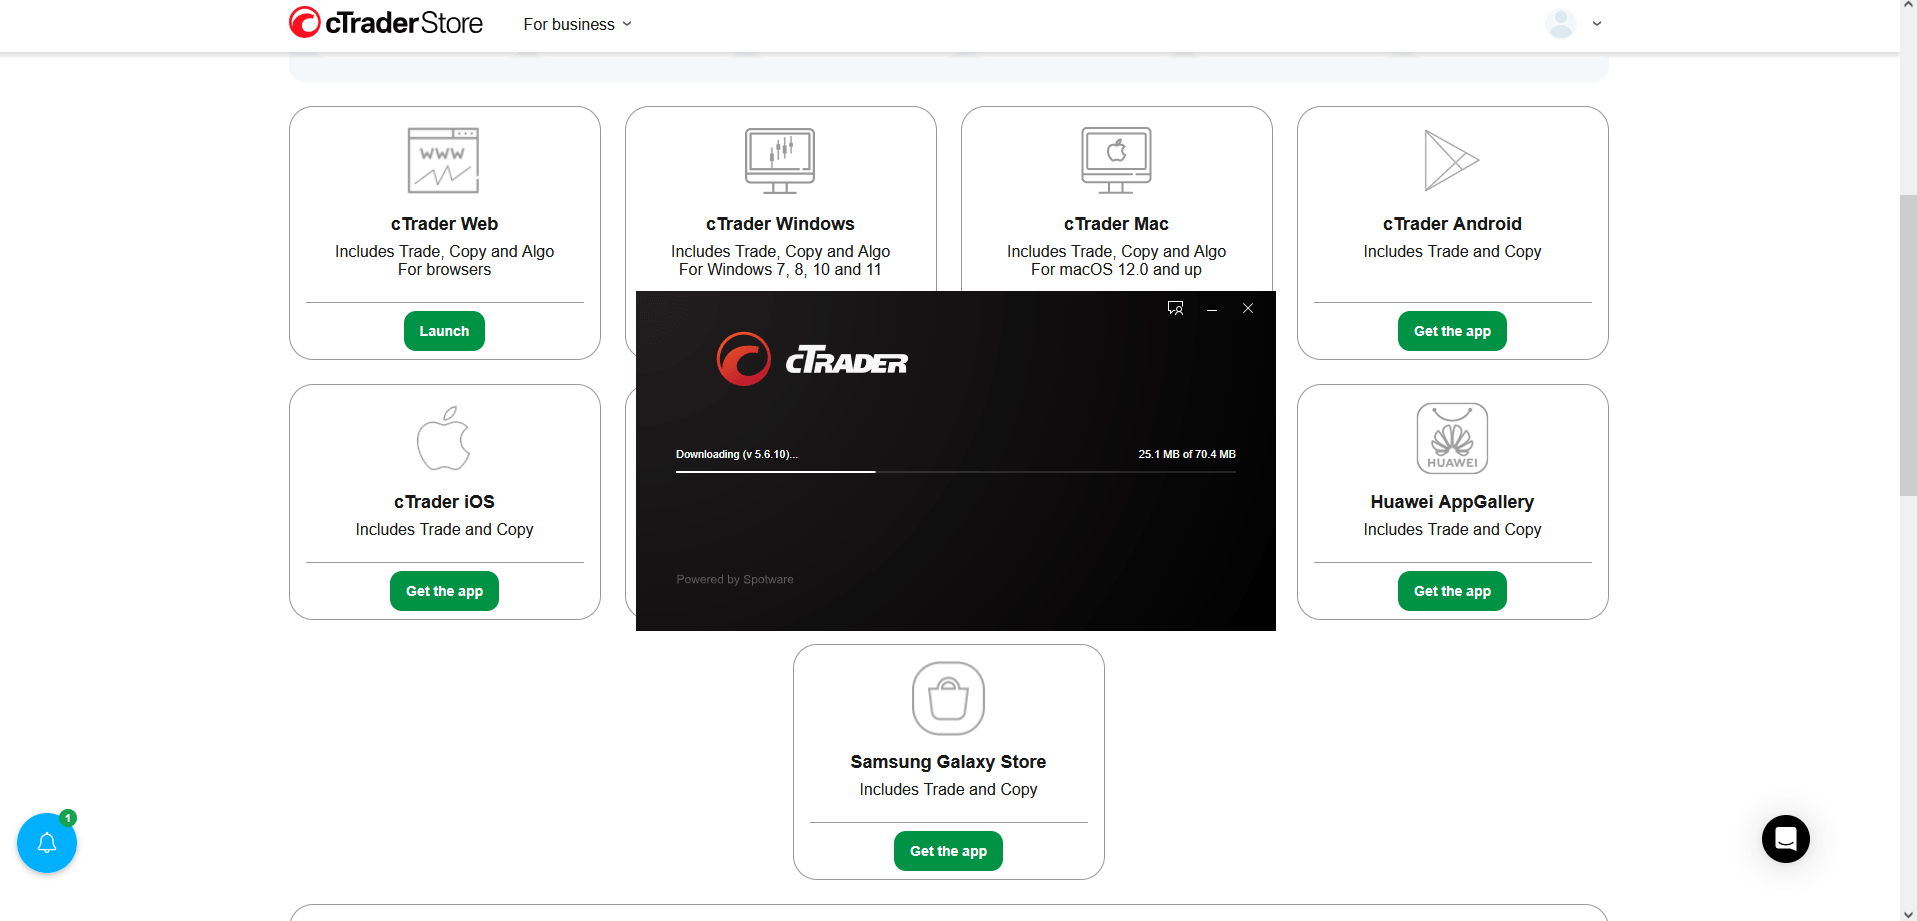Get the app for cTrader iOS
This screenshot has height=921, width=1917.
pos(444,591)
